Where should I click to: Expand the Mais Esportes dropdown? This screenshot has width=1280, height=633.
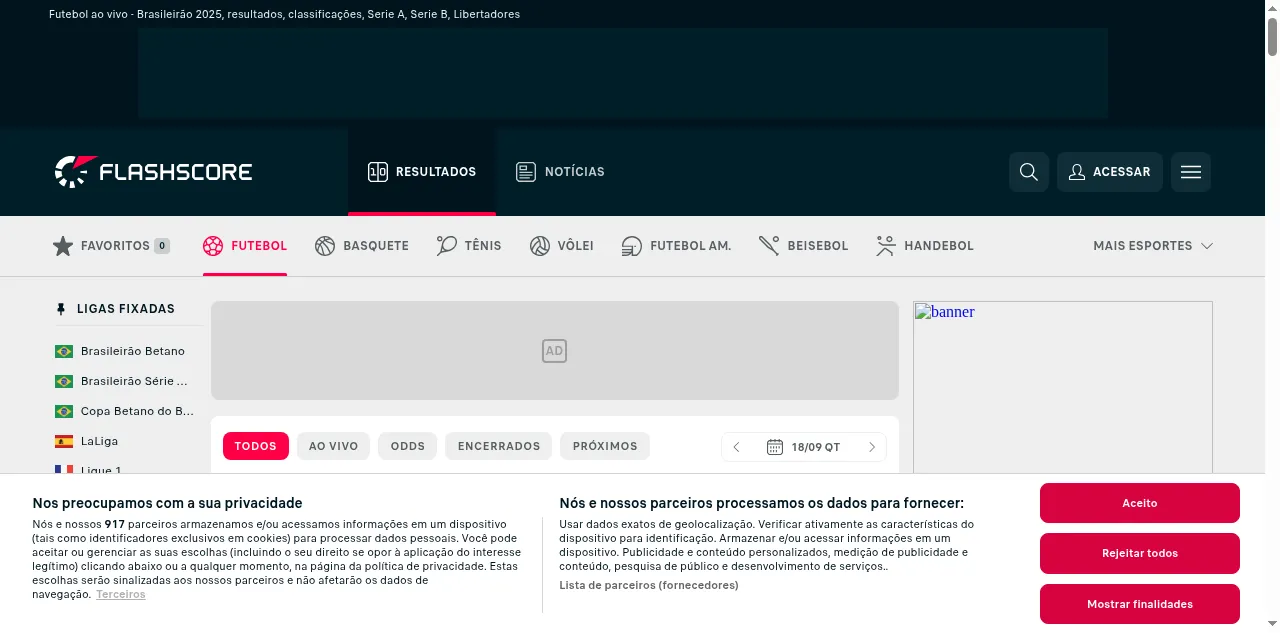(x=1152, y=246)
